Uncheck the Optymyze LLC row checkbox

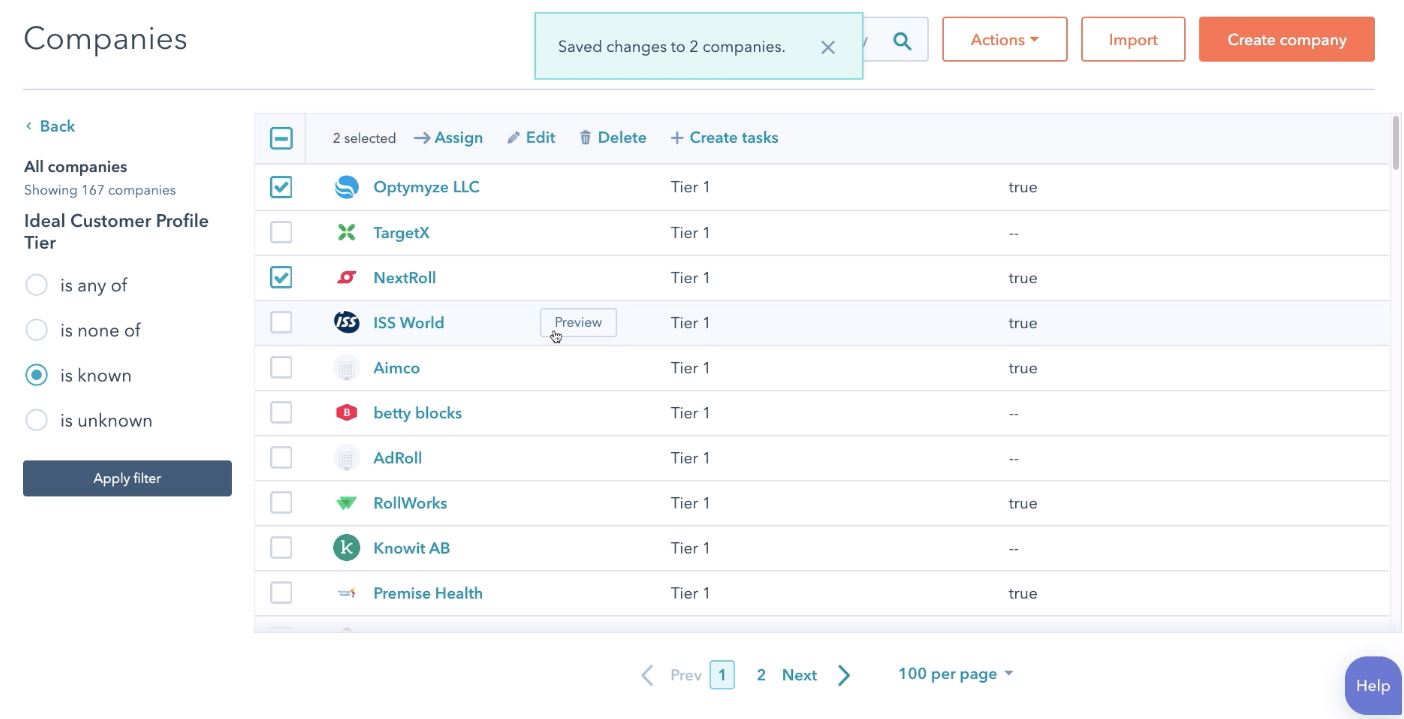(281, 187)
